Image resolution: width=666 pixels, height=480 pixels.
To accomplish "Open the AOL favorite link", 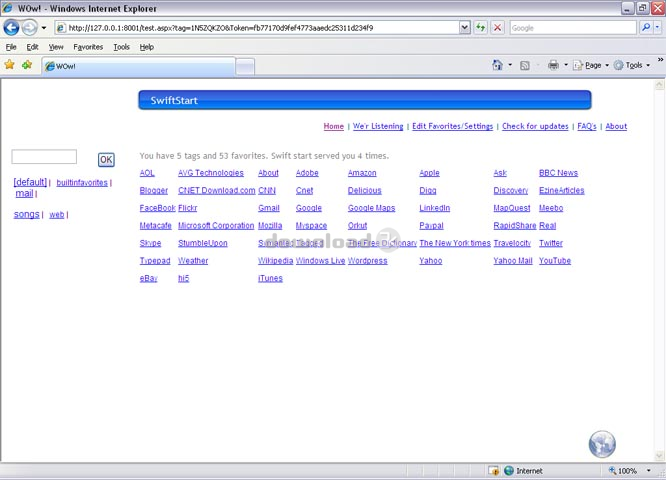I will coord(147,173).
